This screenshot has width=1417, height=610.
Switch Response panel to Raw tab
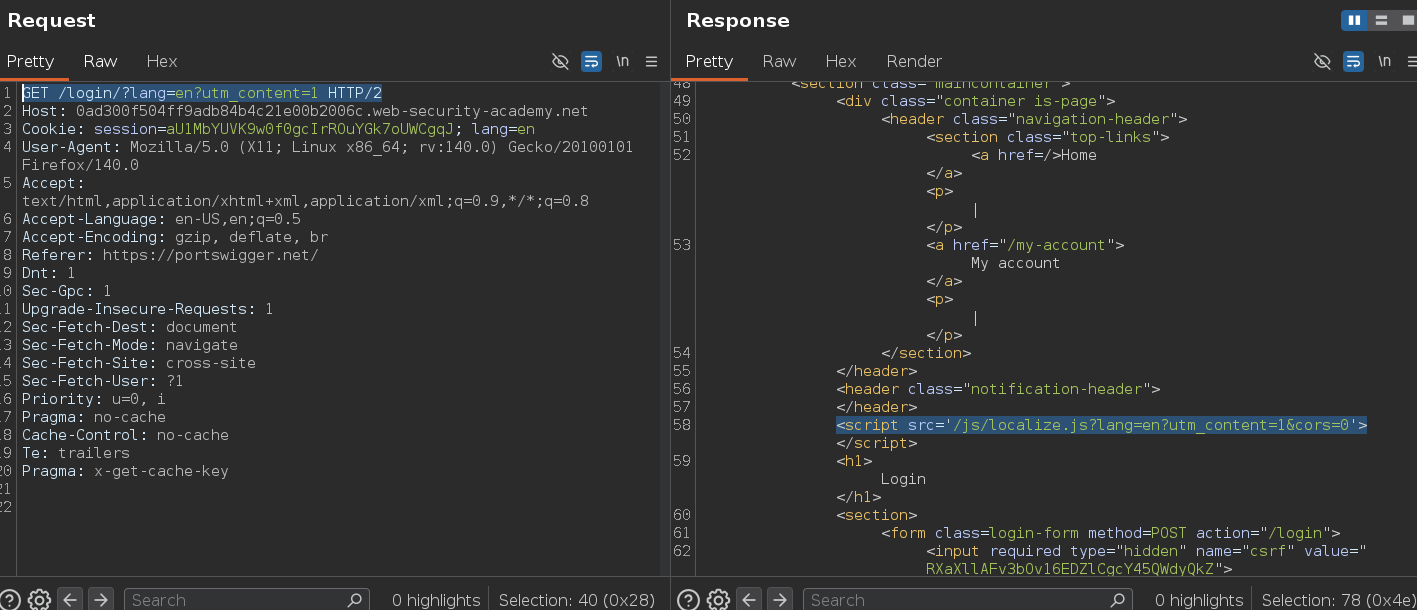click(x=779, y=61)
